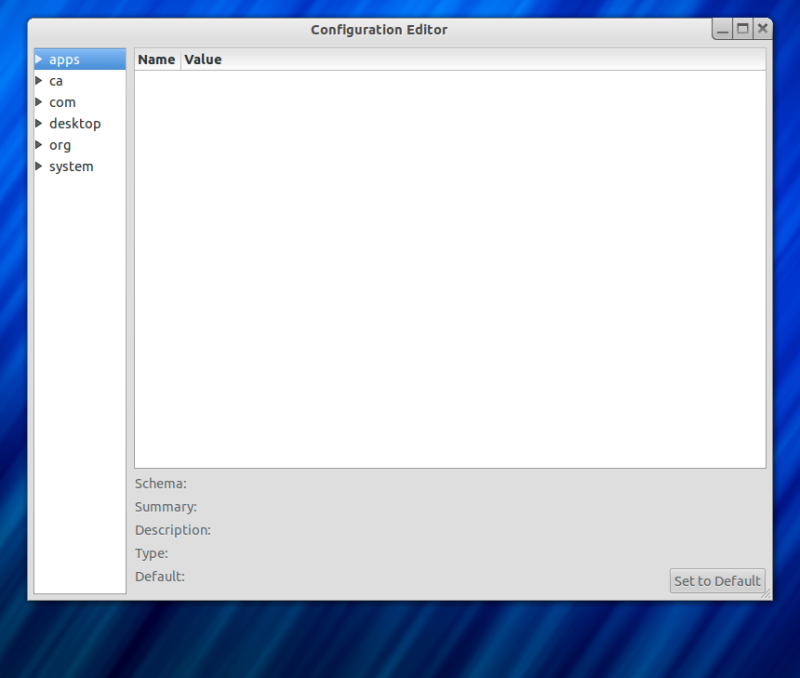Select the ca tree item
Viewport: 800px width, 678px height.
(56, 81)
